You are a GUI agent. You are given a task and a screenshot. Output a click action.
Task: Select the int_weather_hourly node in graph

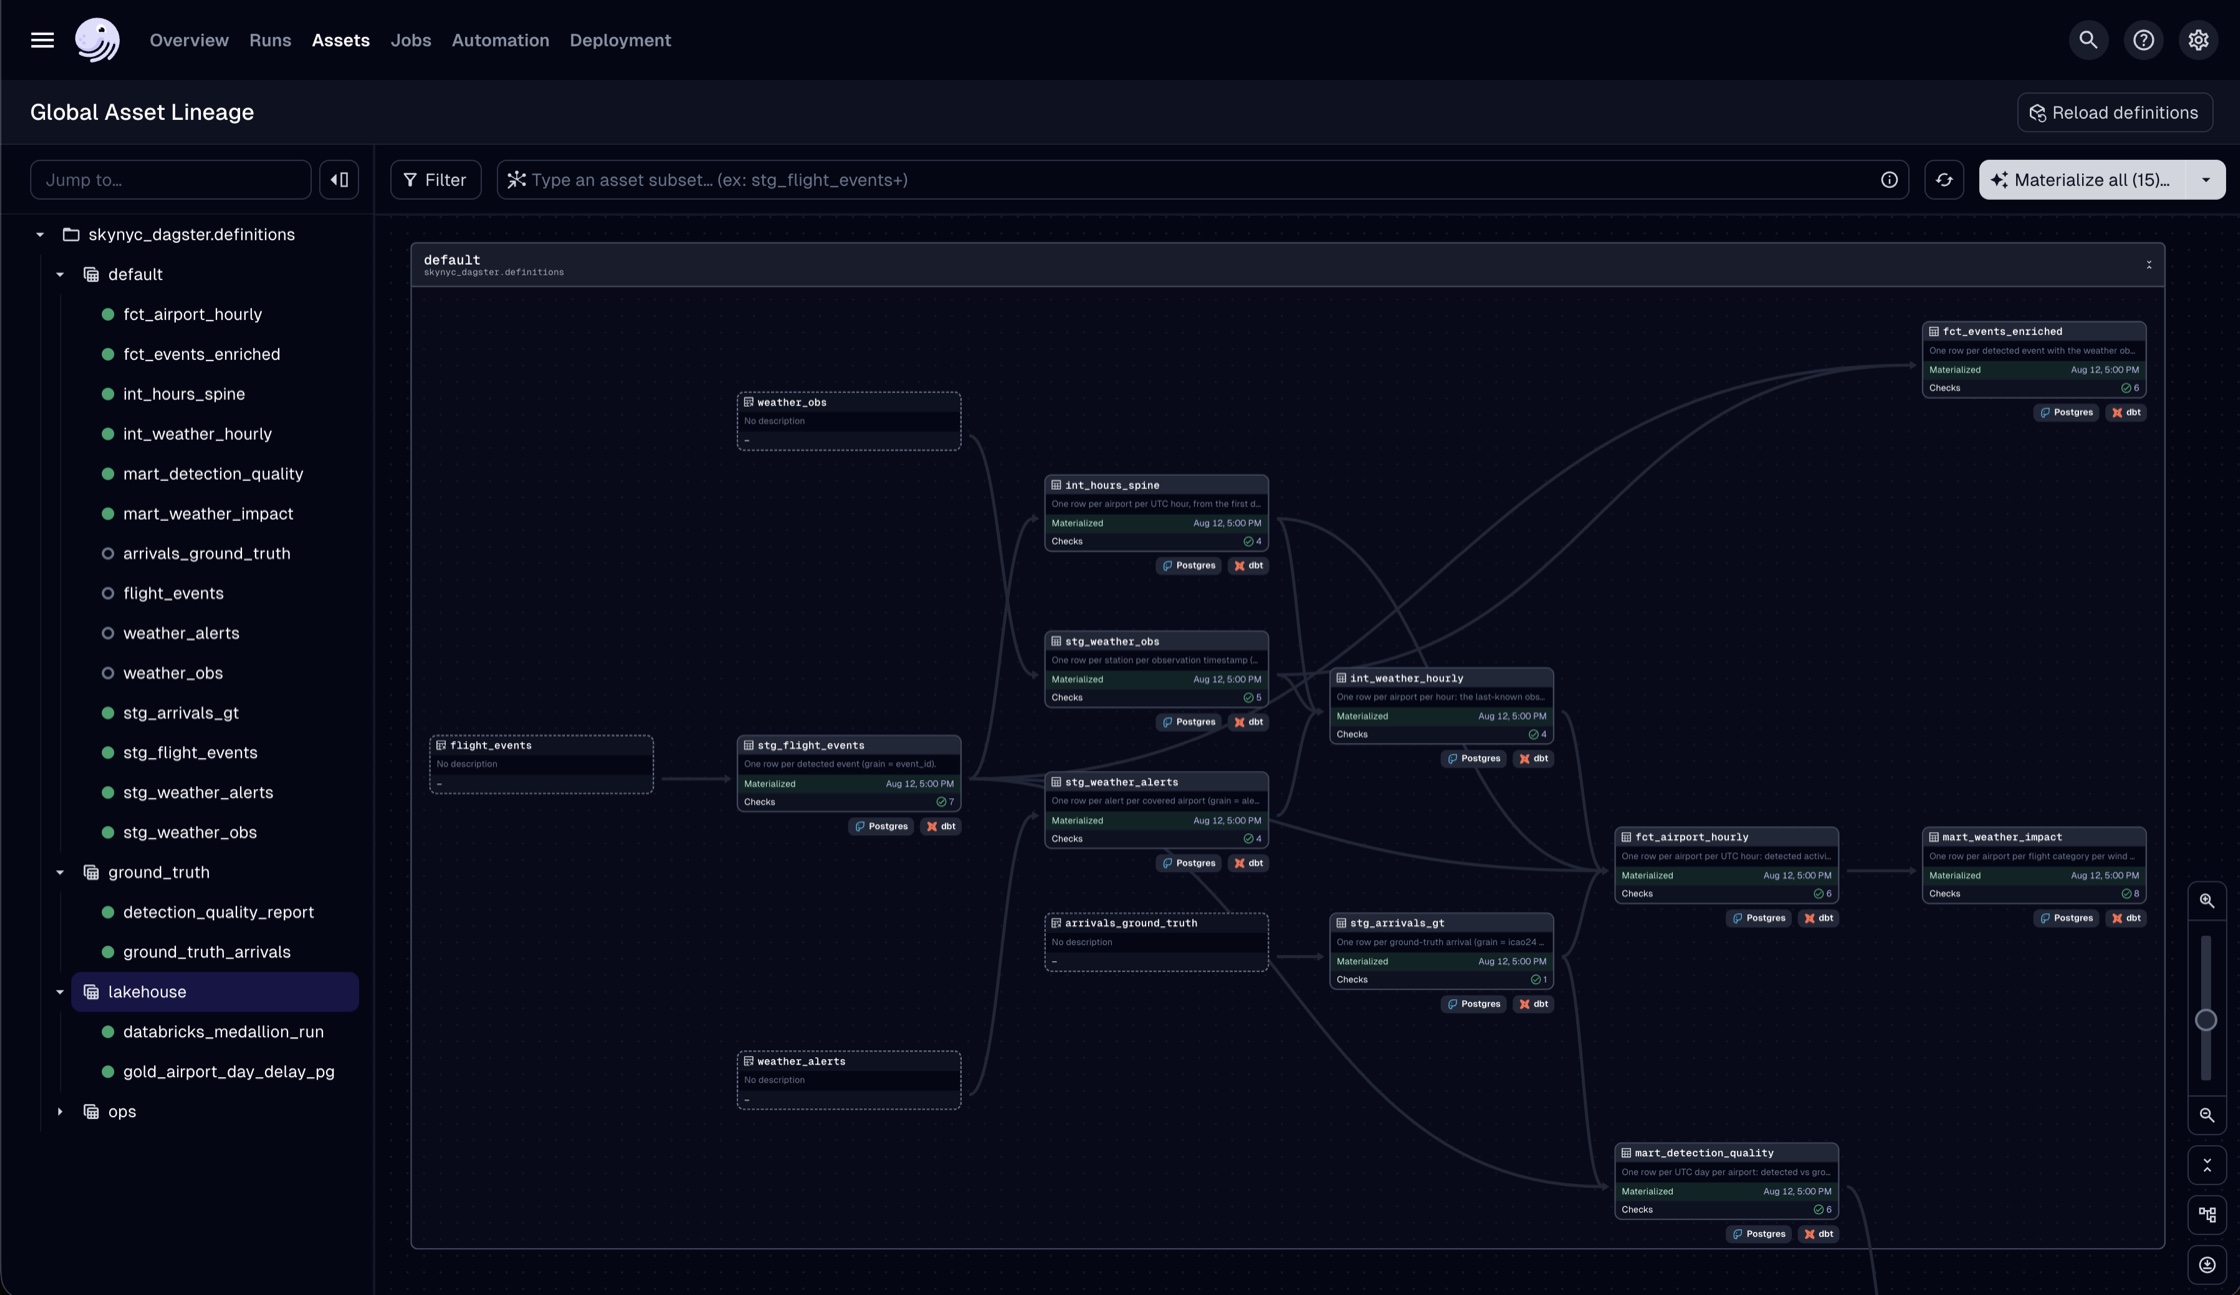click(x=1441, y=706)
